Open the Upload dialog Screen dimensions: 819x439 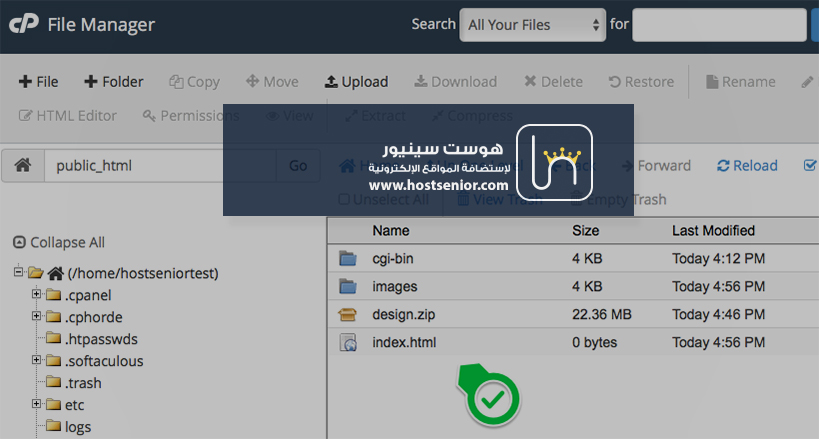point(356,82)
